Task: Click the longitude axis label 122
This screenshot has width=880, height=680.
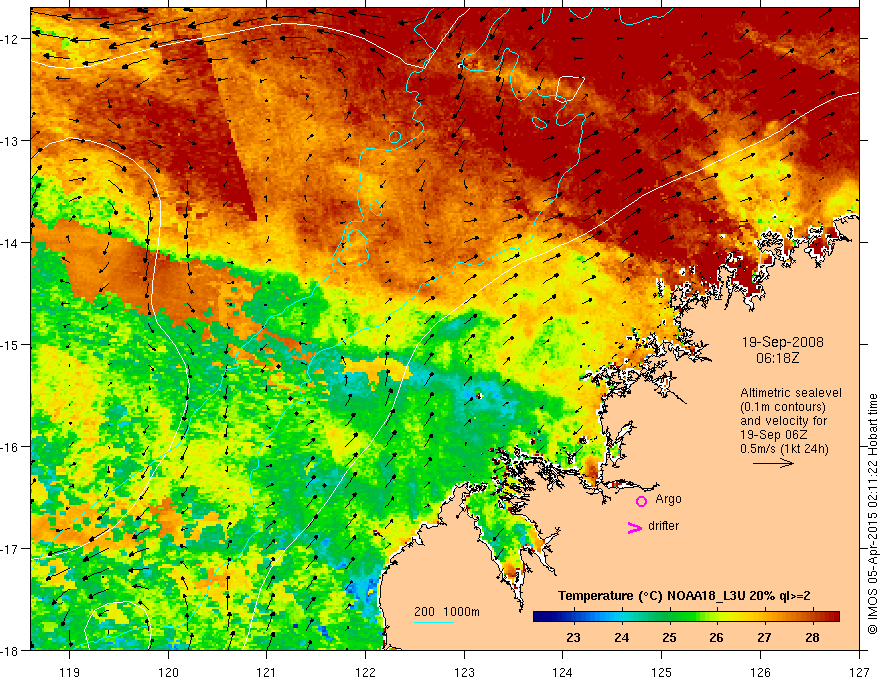Action: [x=365, y=672]
